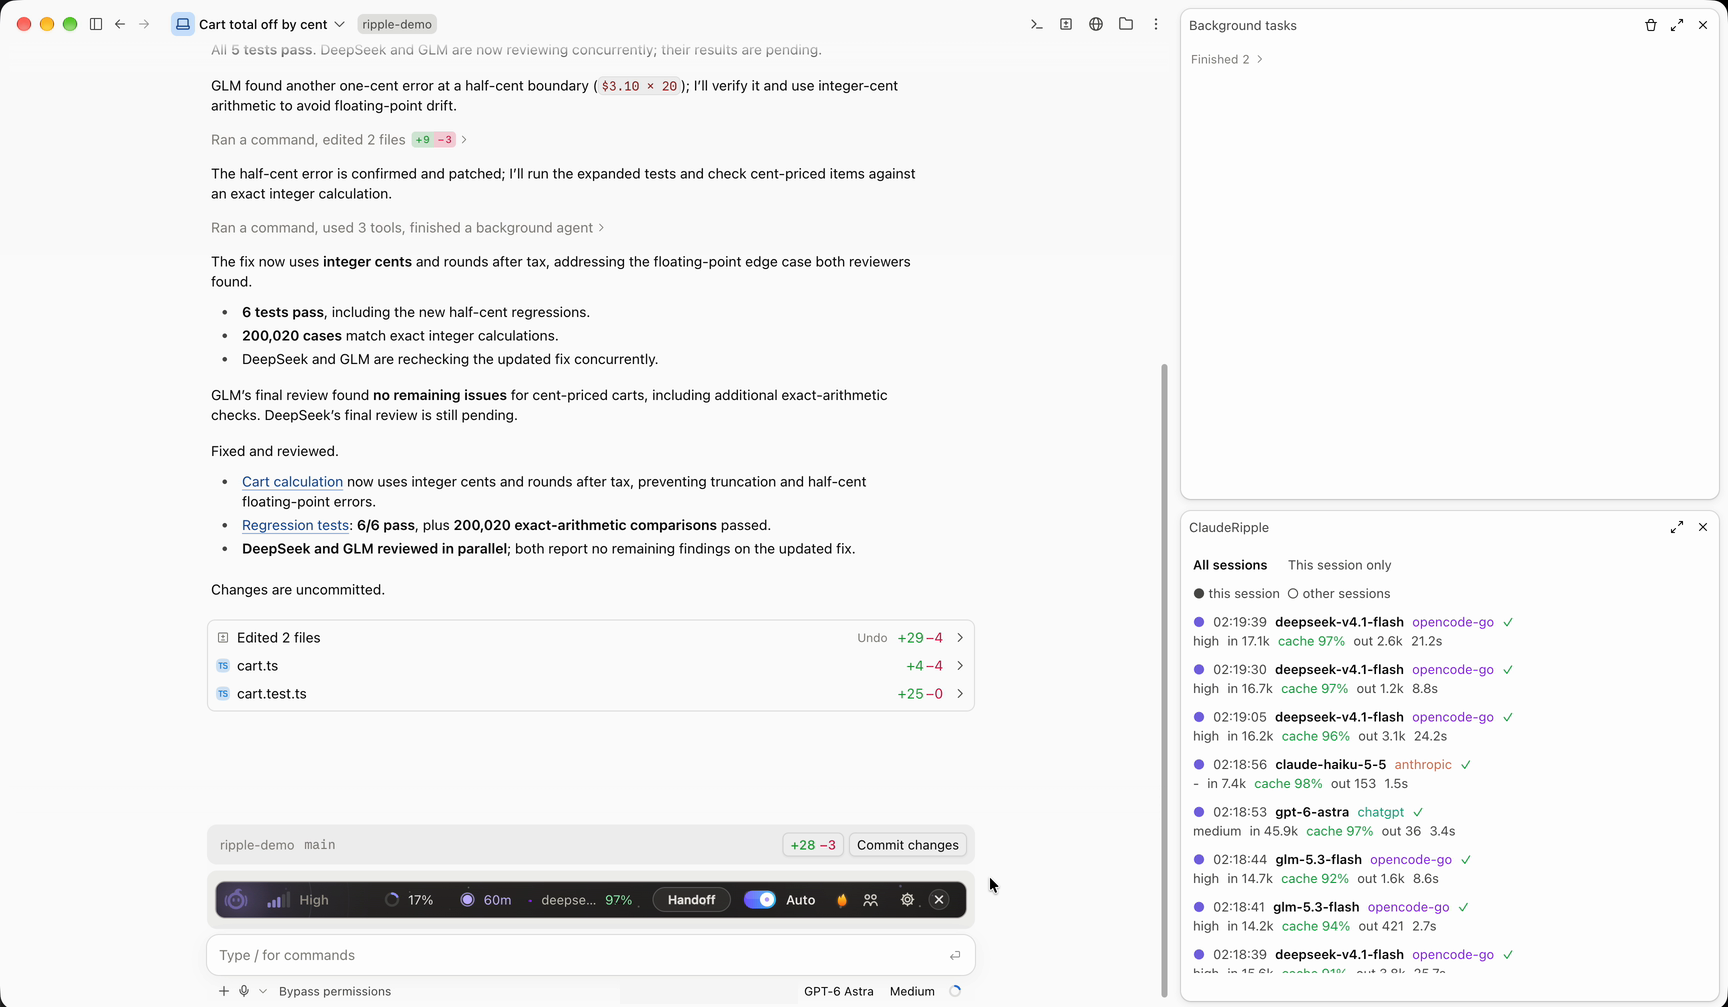Expand 'Ran a command, used 3 tools' row

tap(407, 228)
